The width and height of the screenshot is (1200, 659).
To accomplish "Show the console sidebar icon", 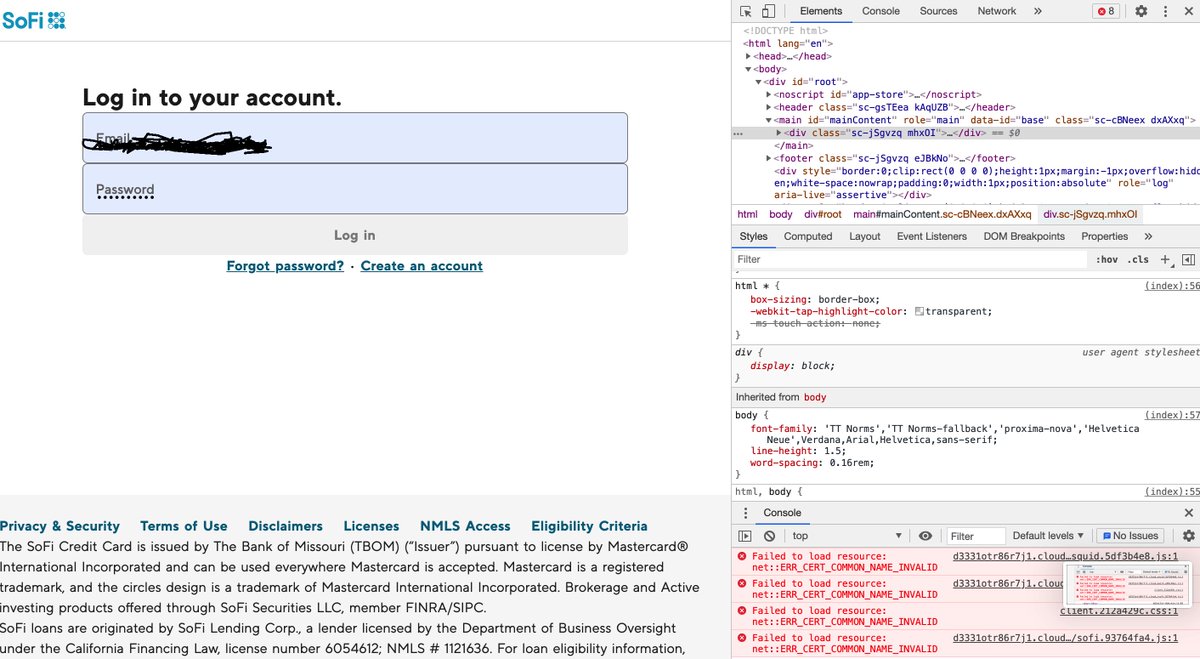I will (746, 536).
